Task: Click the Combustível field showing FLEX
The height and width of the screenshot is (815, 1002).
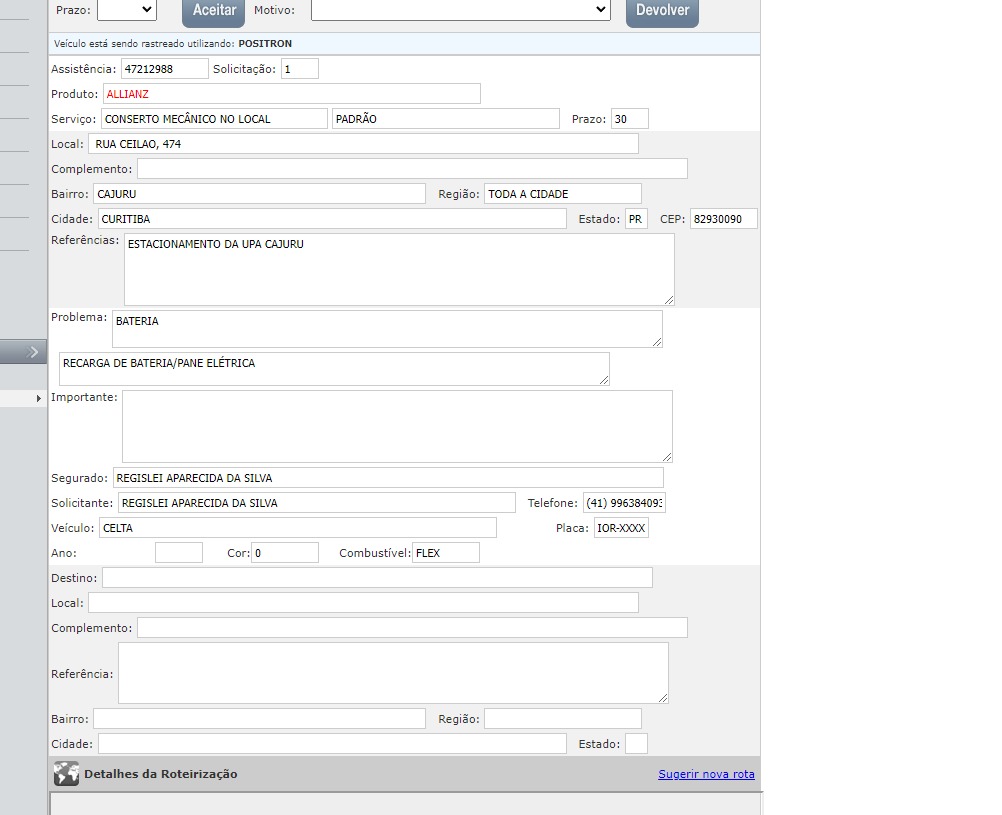Action: [446, 552]
